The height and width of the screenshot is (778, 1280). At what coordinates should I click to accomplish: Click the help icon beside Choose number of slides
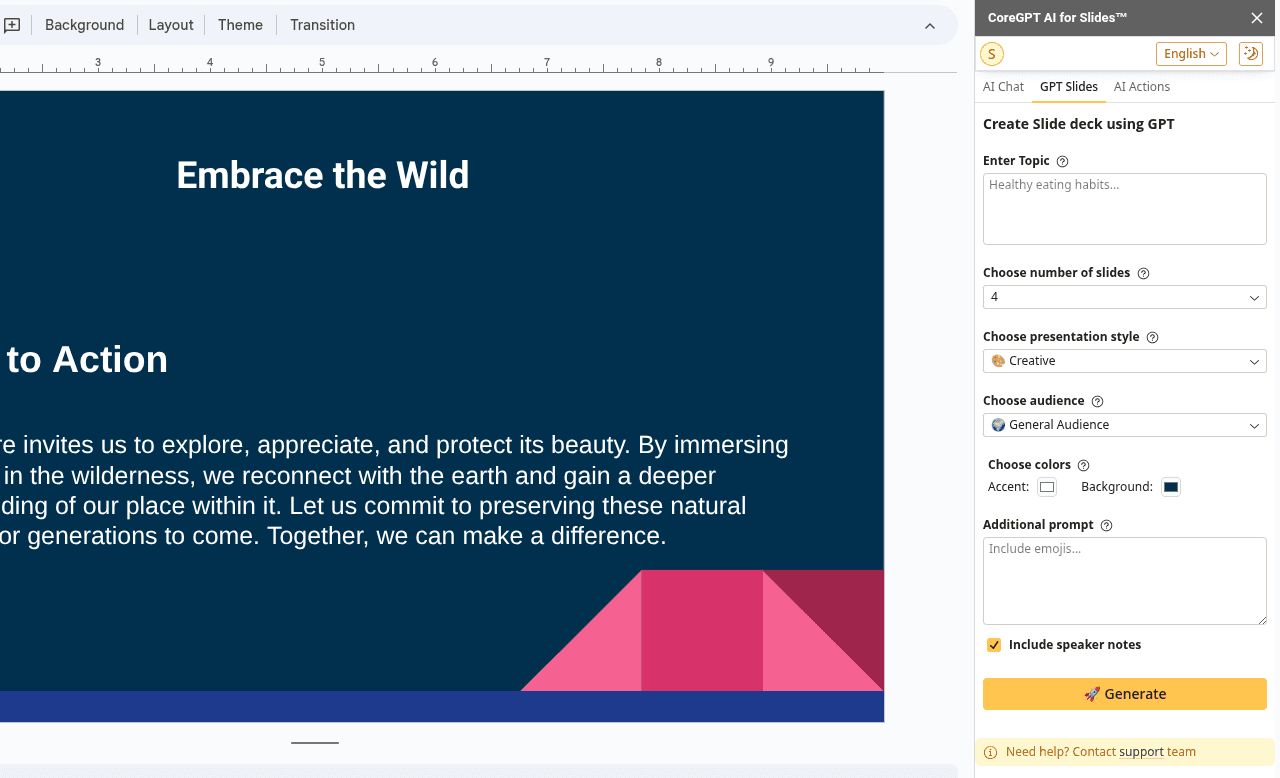(x=1141, y=272)
